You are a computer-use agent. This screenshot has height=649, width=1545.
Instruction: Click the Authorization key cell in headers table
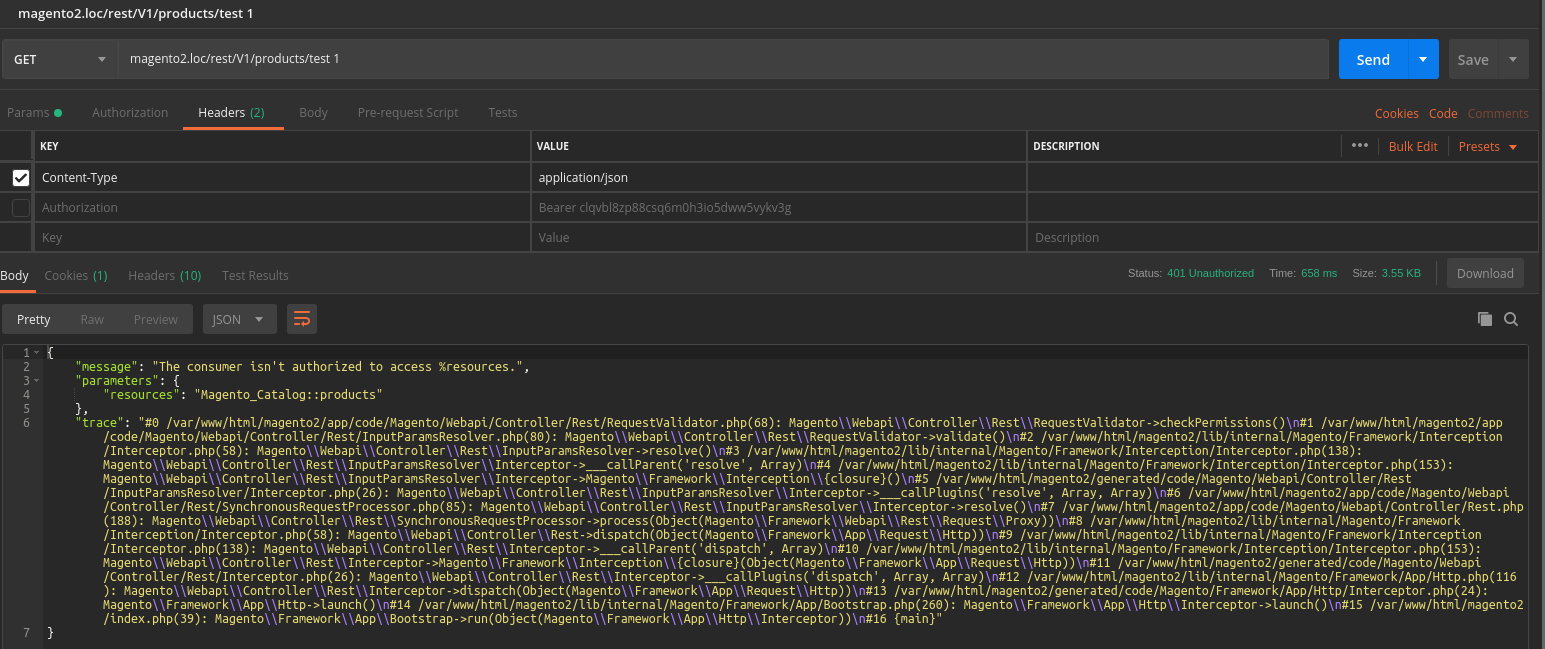click(x=282, y=207)
